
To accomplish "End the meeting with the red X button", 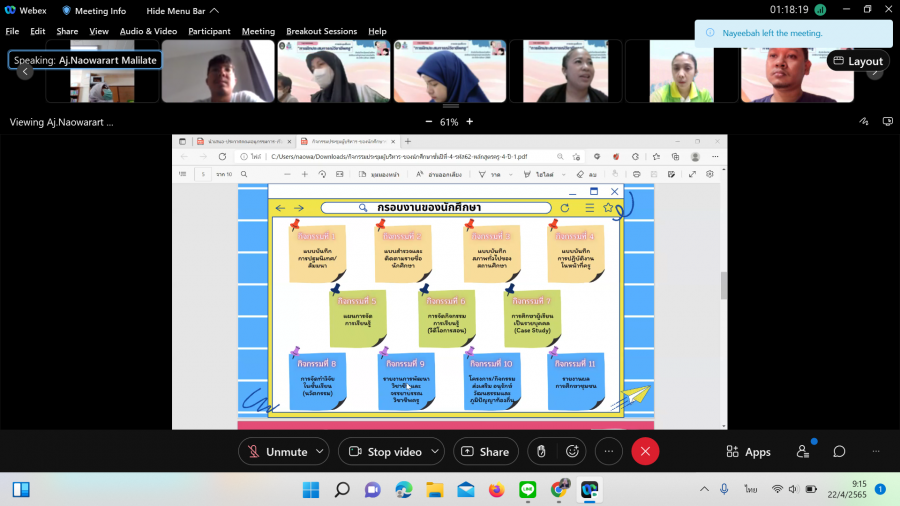I will pyautogui.click(x=645, y=452).
